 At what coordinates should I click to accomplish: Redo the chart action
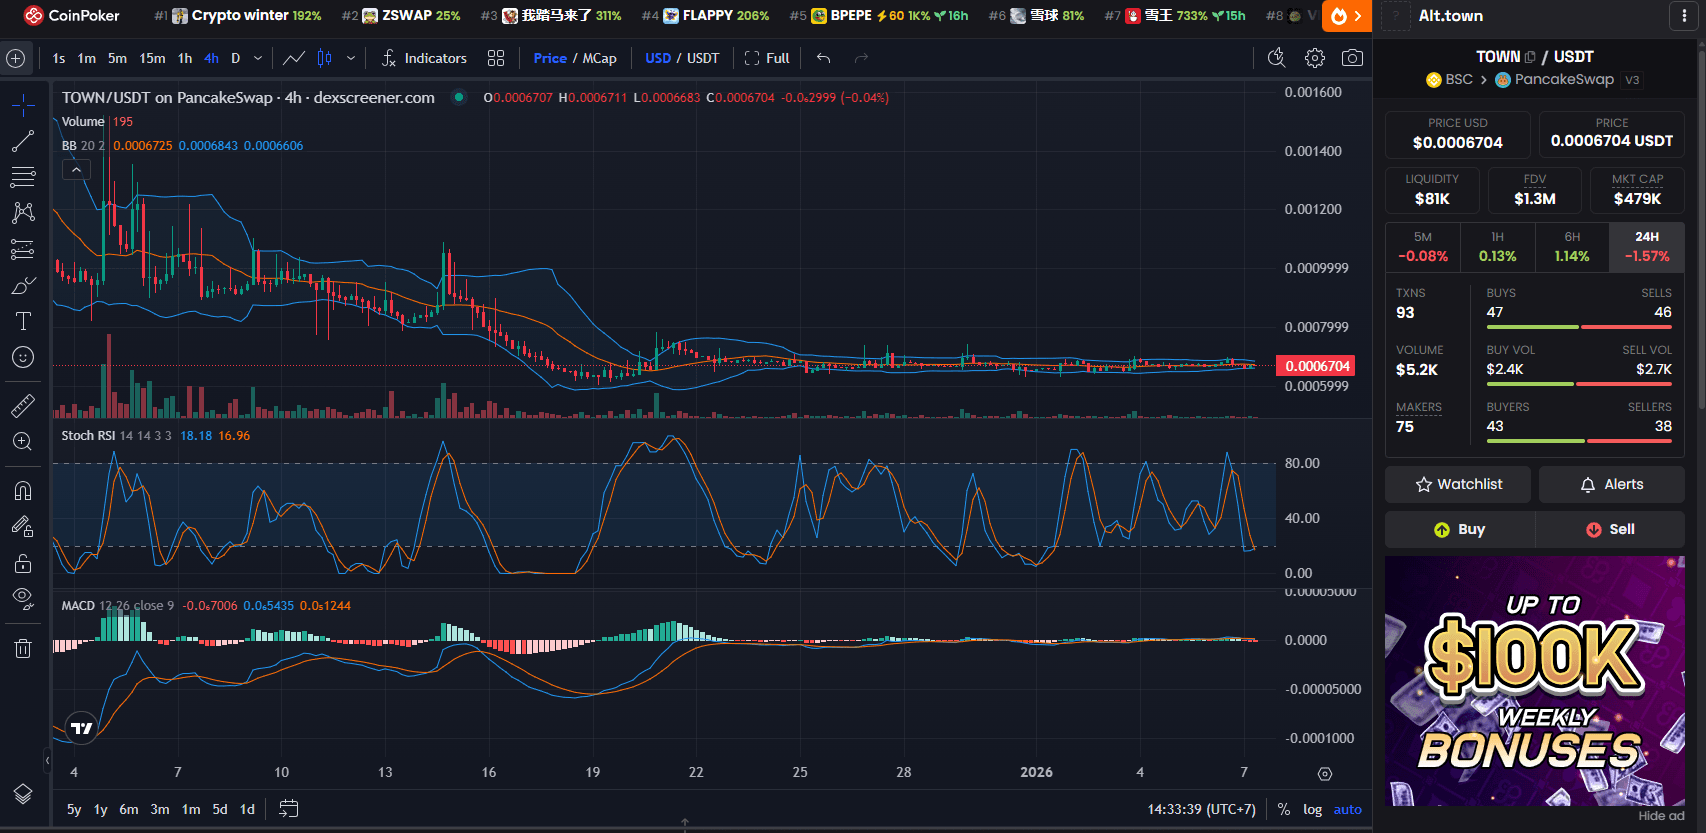click(x=861, y=58)
